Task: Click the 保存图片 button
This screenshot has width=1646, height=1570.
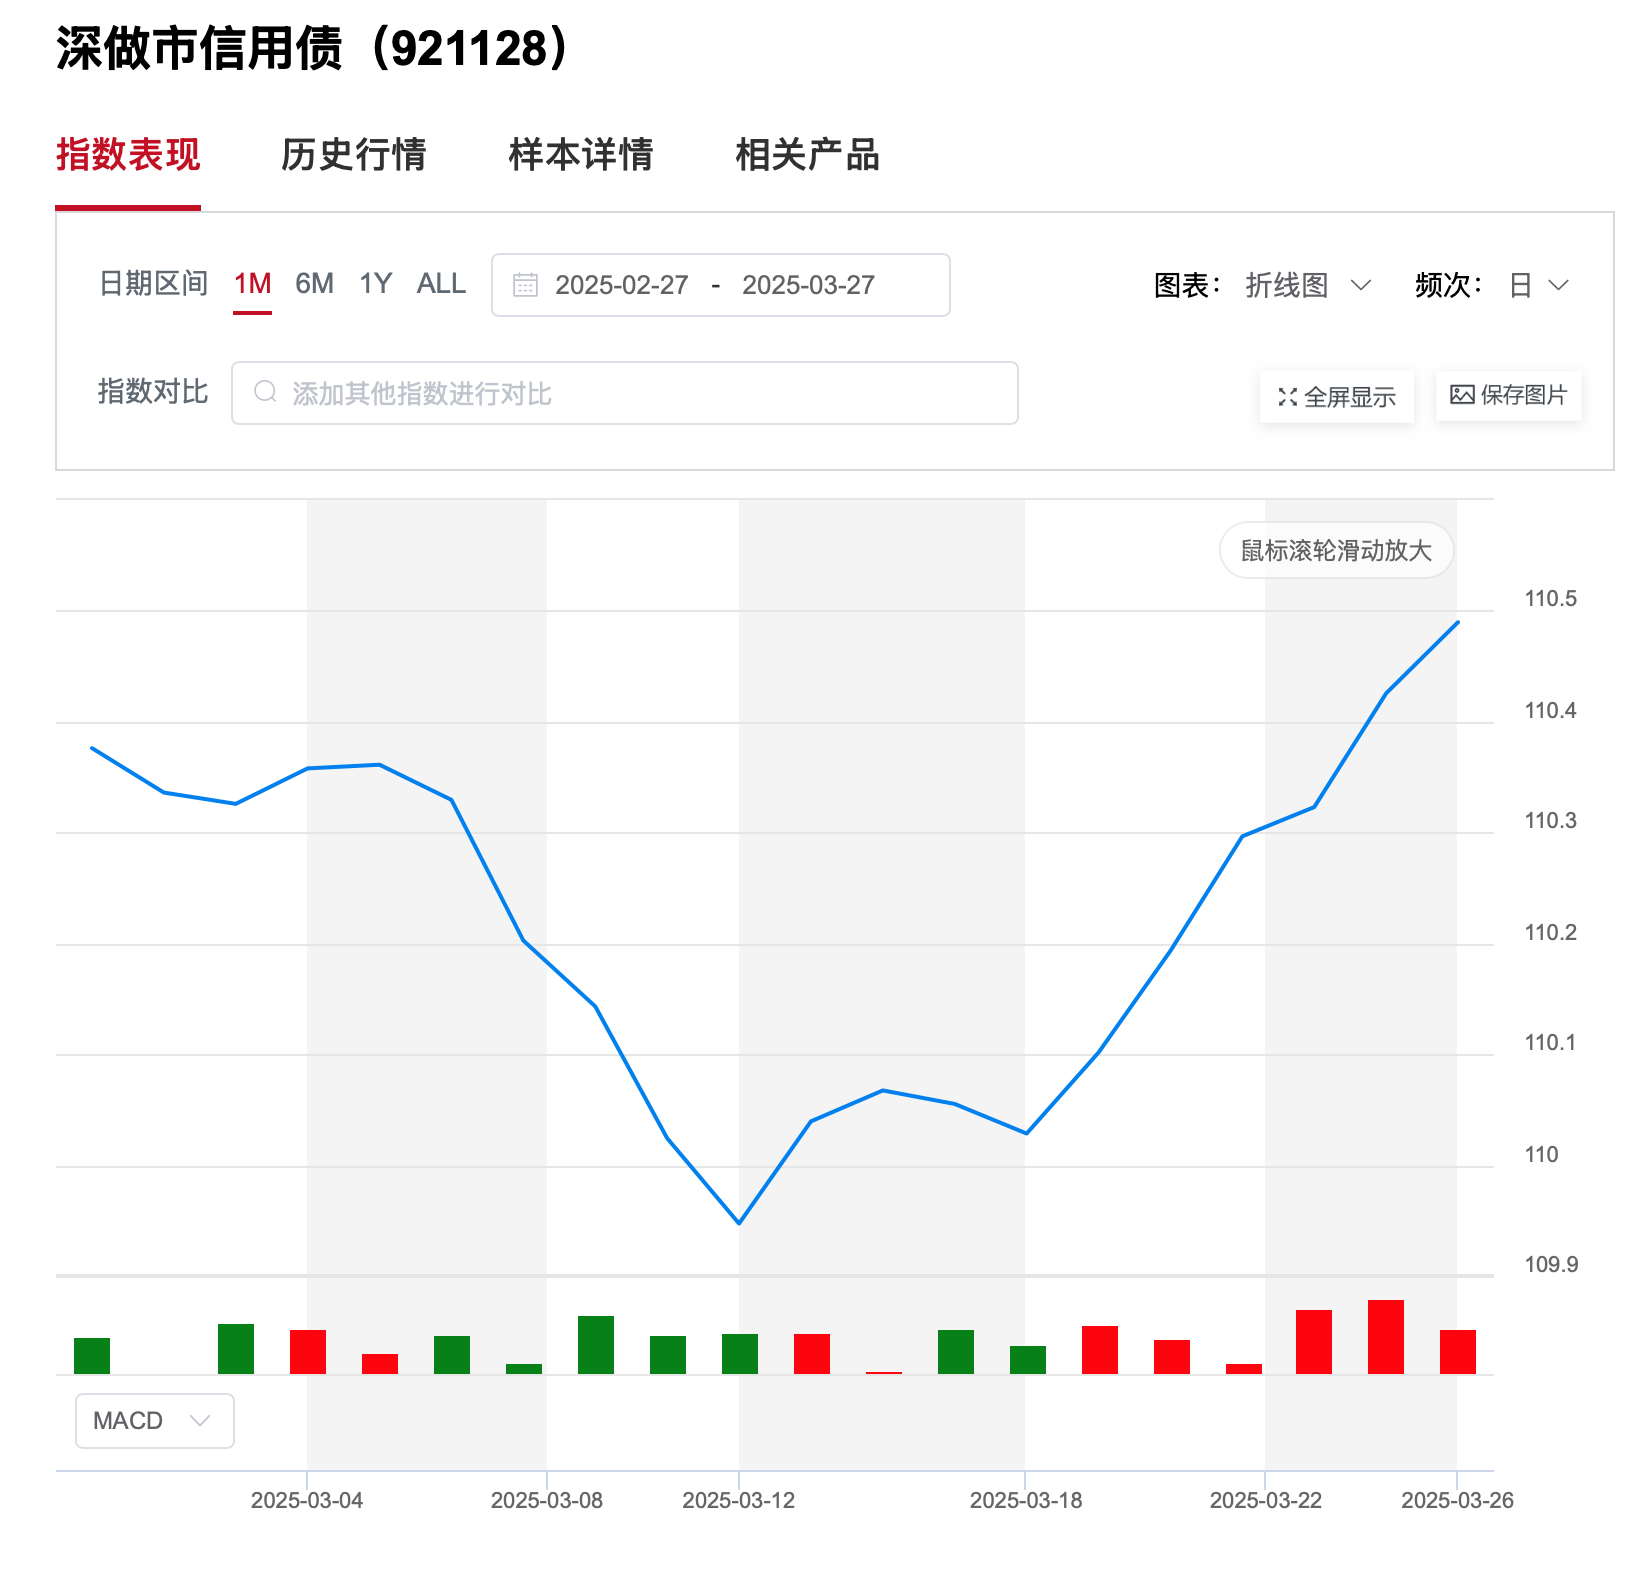Action: (1508, 396)
